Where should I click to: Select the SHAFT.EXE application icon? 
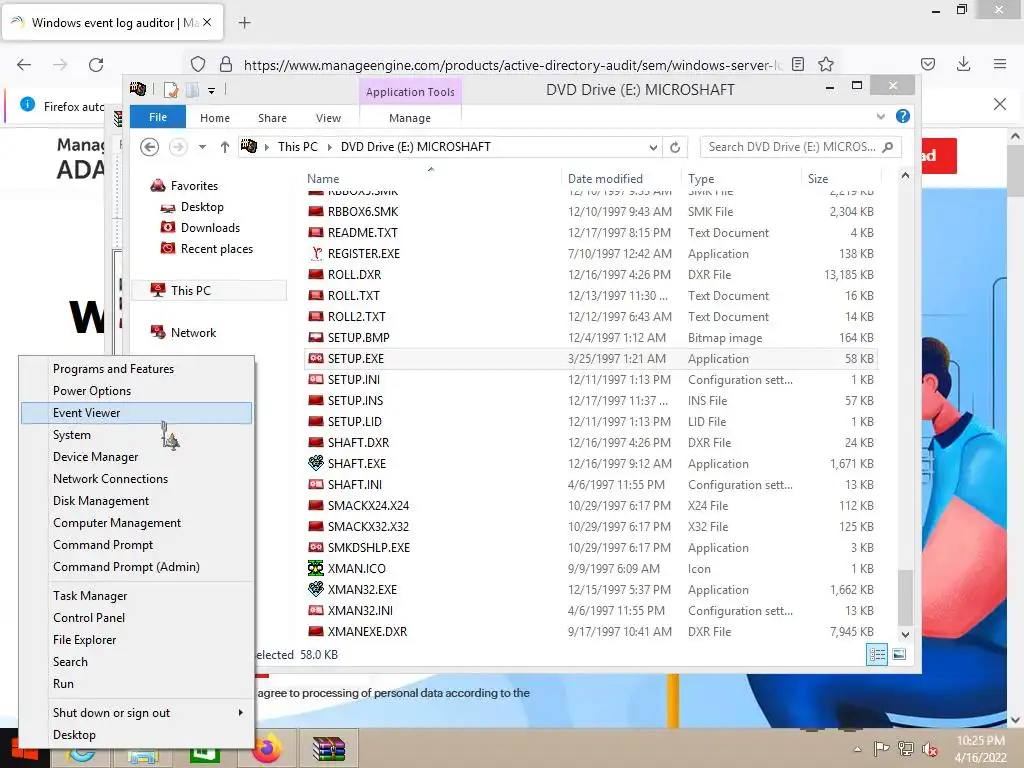coord(315,463)
